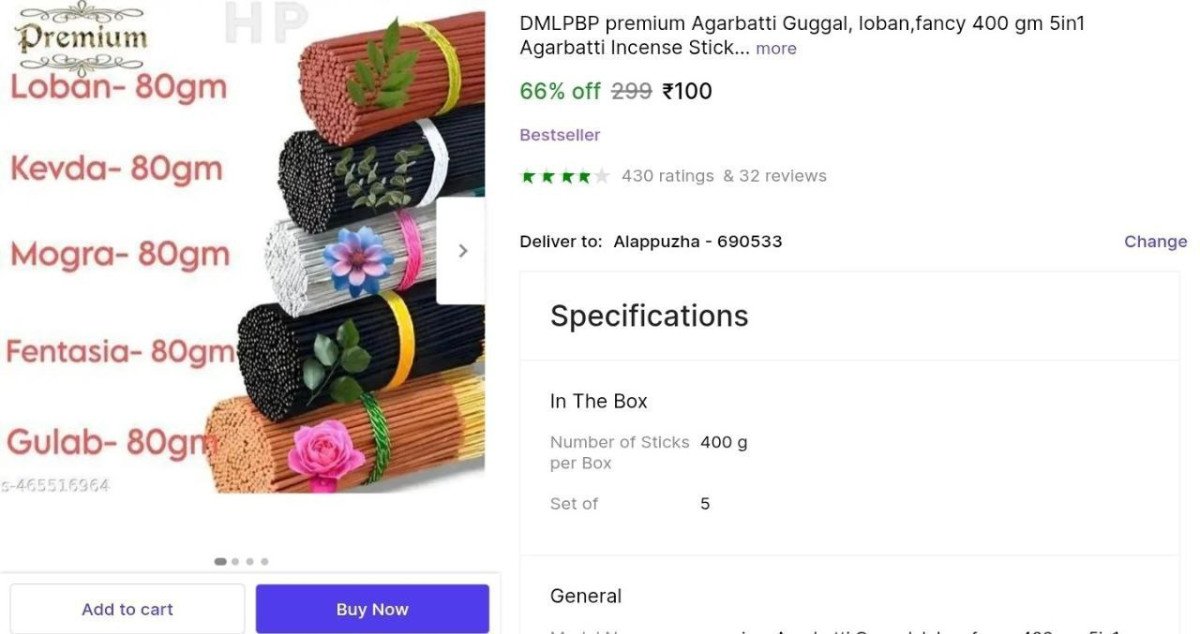
Task: Click the Specifications heading
Action: 649,316
